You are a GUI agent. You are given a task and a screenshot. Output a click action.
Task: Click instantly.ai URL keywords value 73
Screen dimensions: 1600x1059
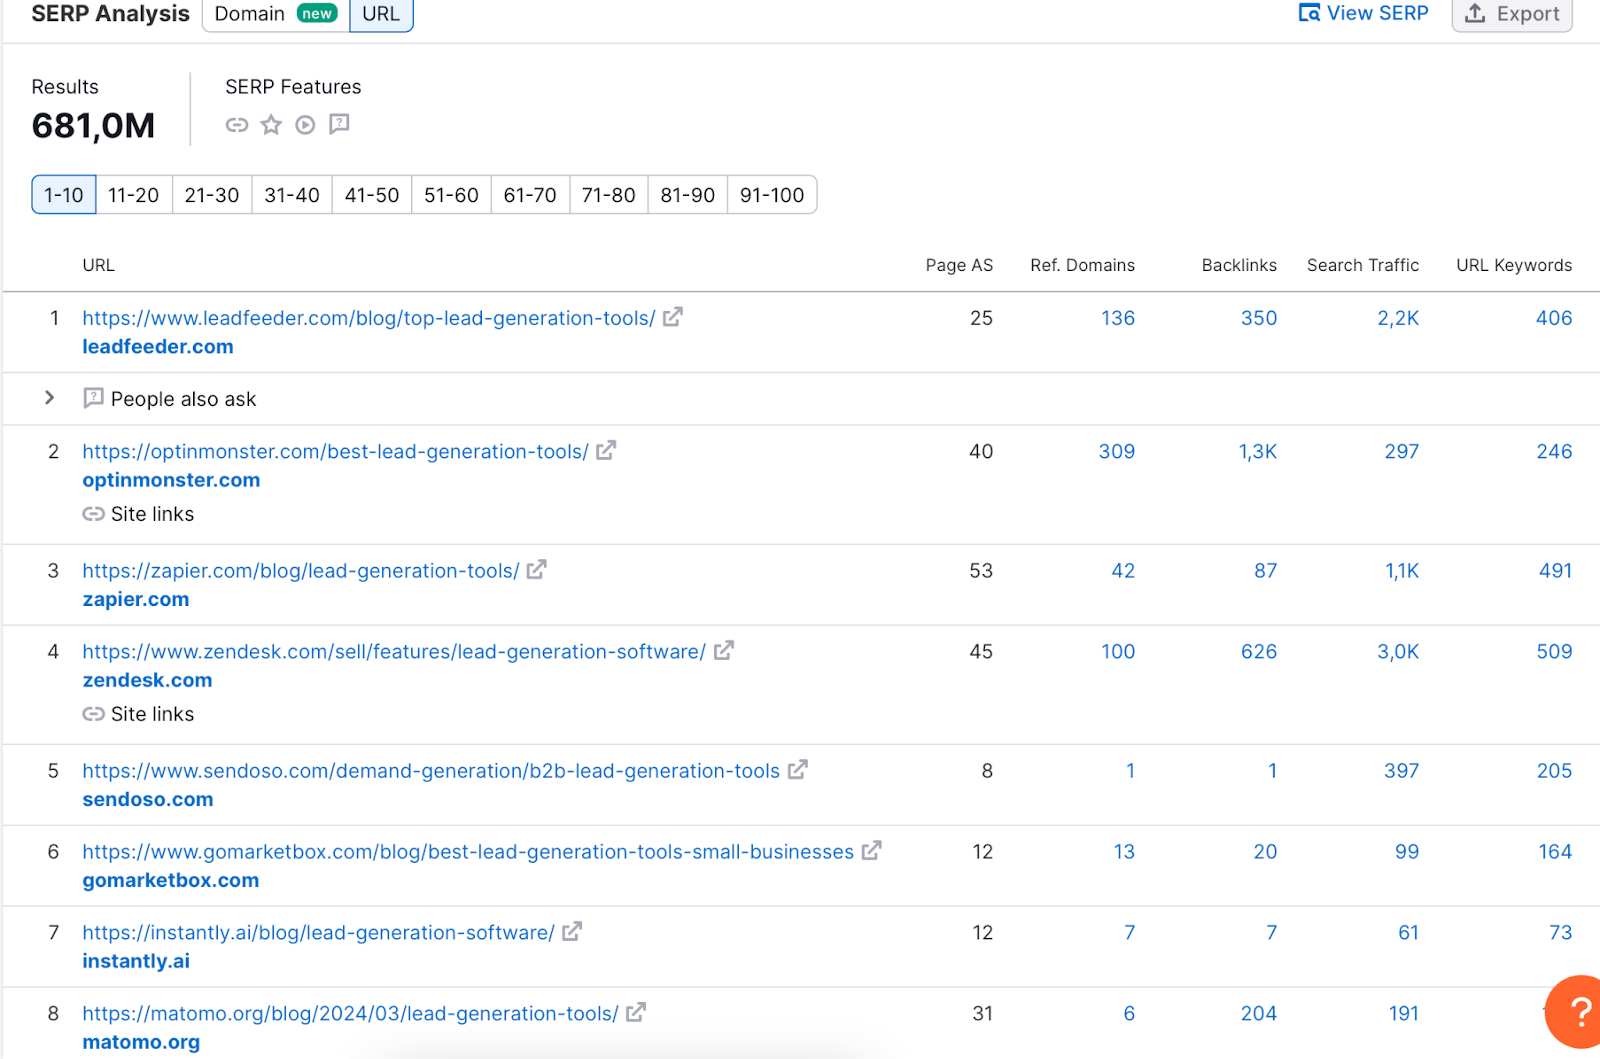[x=1561, y=933]
